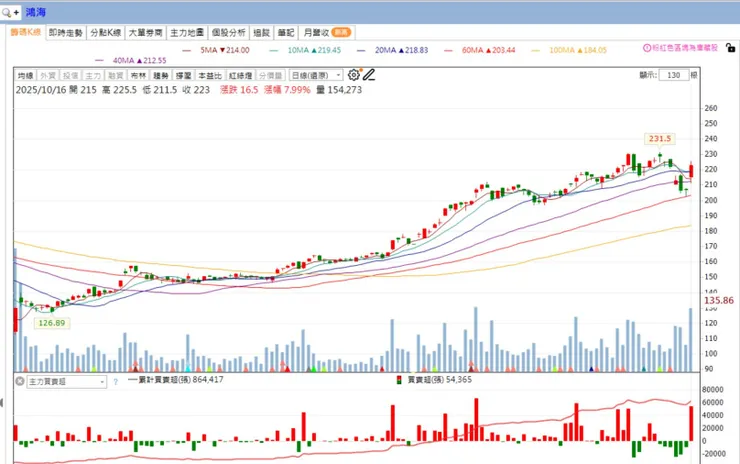
Task: Toggle 主力 overlay button
Action: 93,76
